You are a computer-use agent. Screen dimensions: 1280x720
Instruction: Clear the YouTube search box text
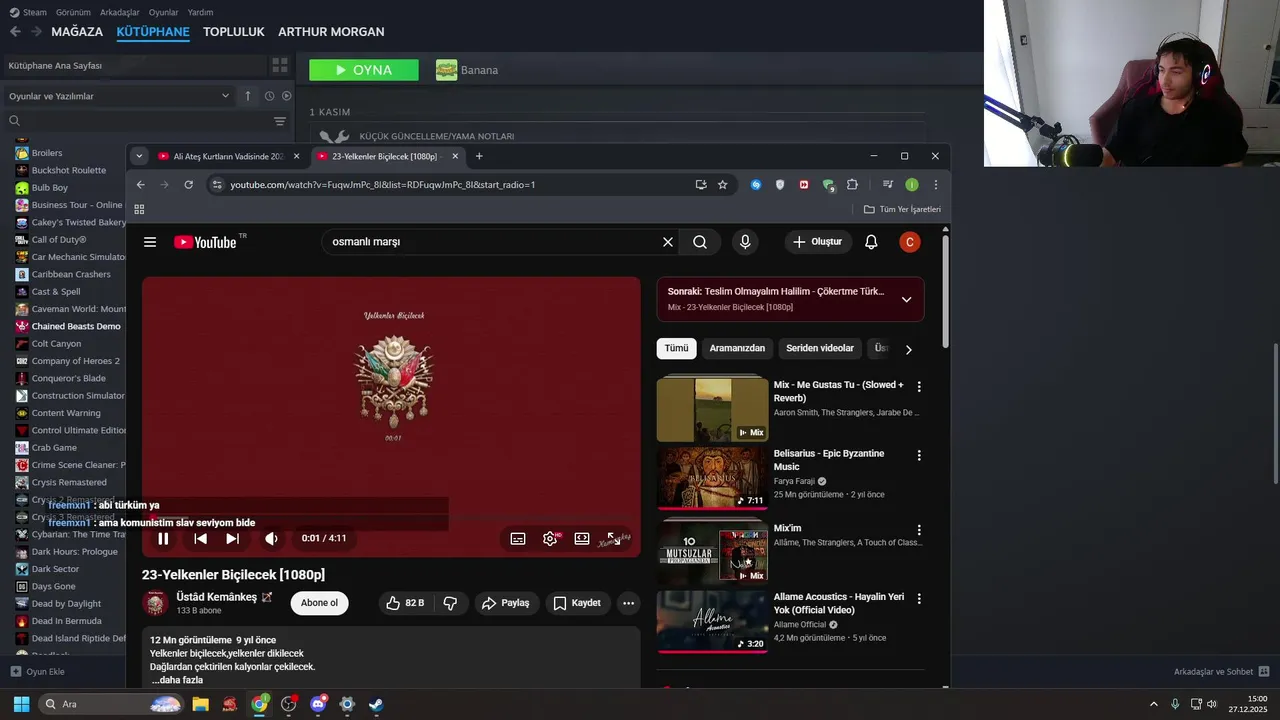pyautogui.click(x=668, y=242)
